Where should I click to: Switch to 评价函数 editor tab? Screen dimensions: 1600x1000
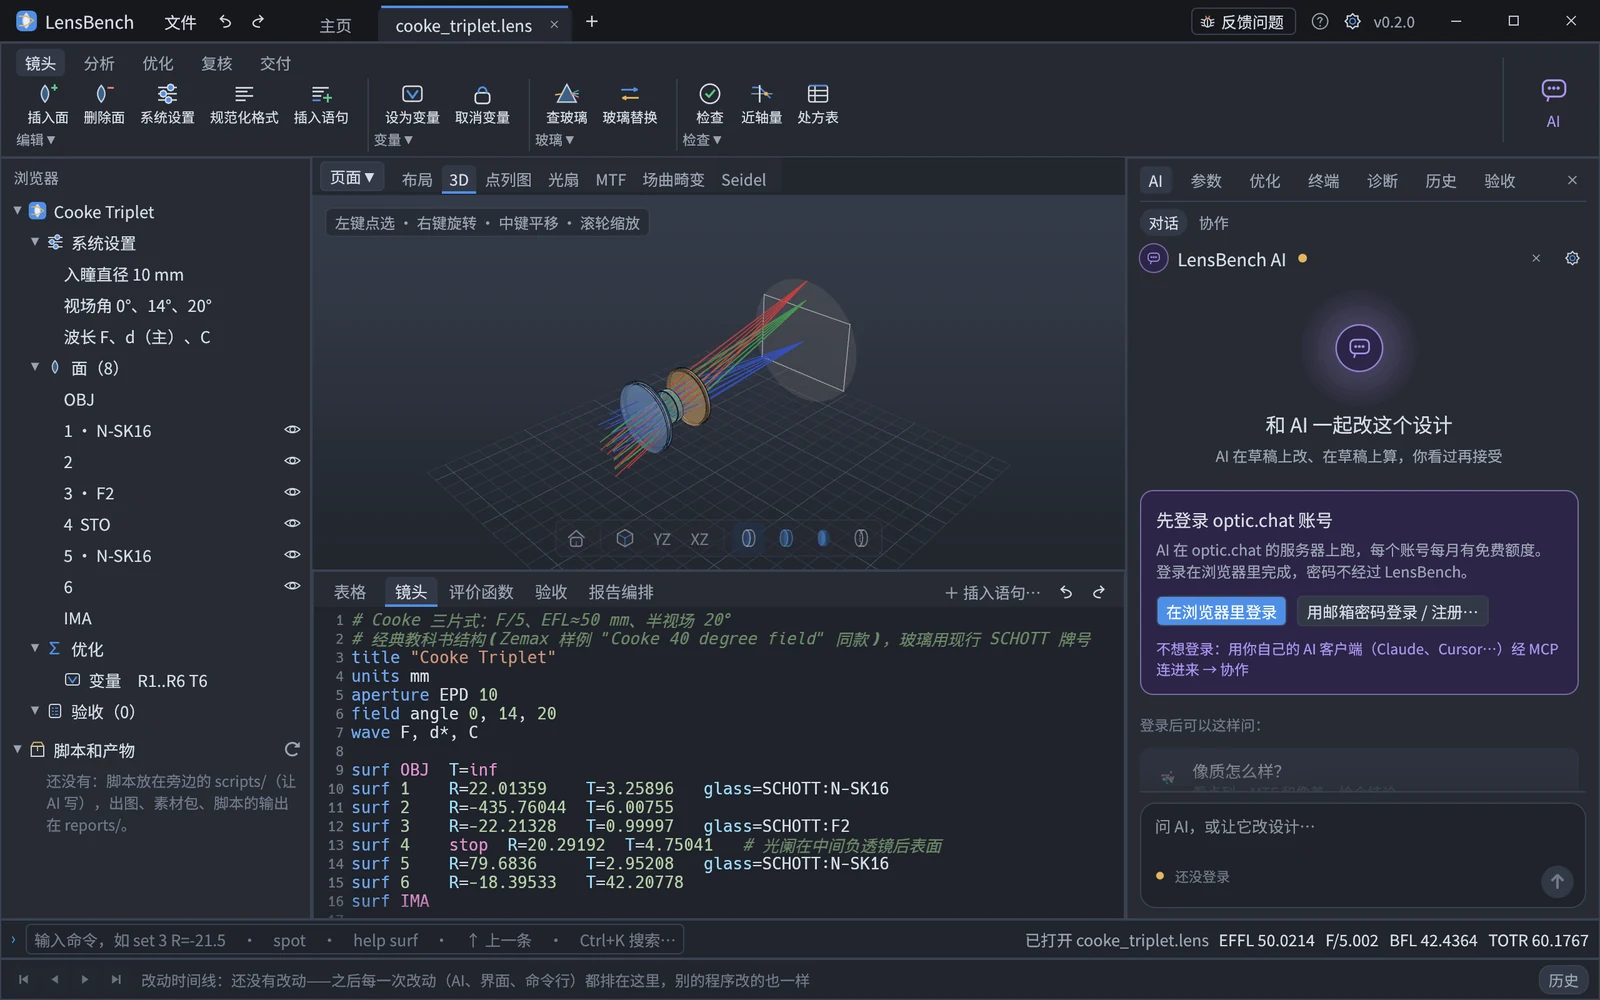[x=481, y=592]
